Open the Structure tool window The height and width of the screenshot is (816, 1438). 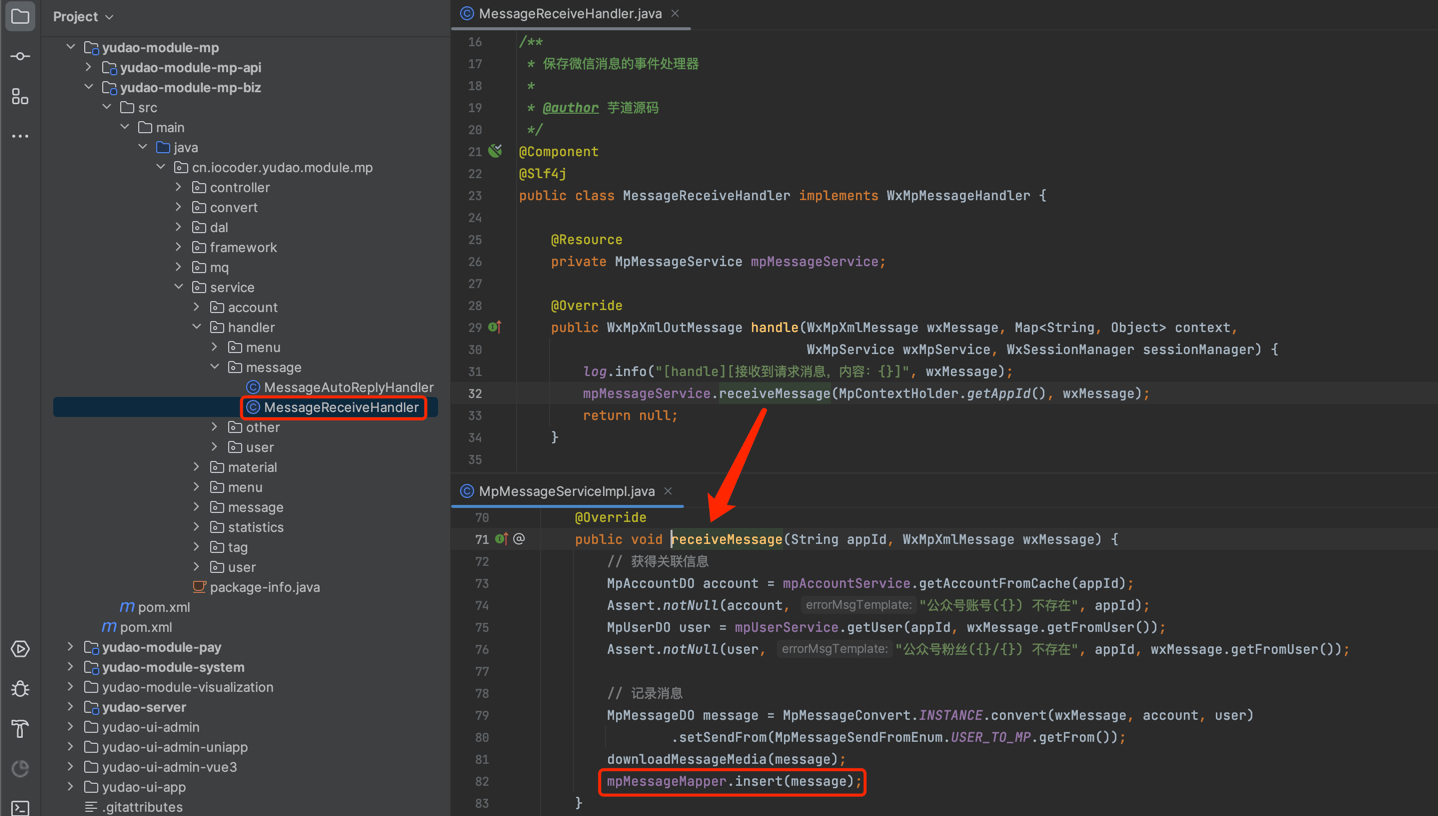pyautogui.click(x=20, y=97)
